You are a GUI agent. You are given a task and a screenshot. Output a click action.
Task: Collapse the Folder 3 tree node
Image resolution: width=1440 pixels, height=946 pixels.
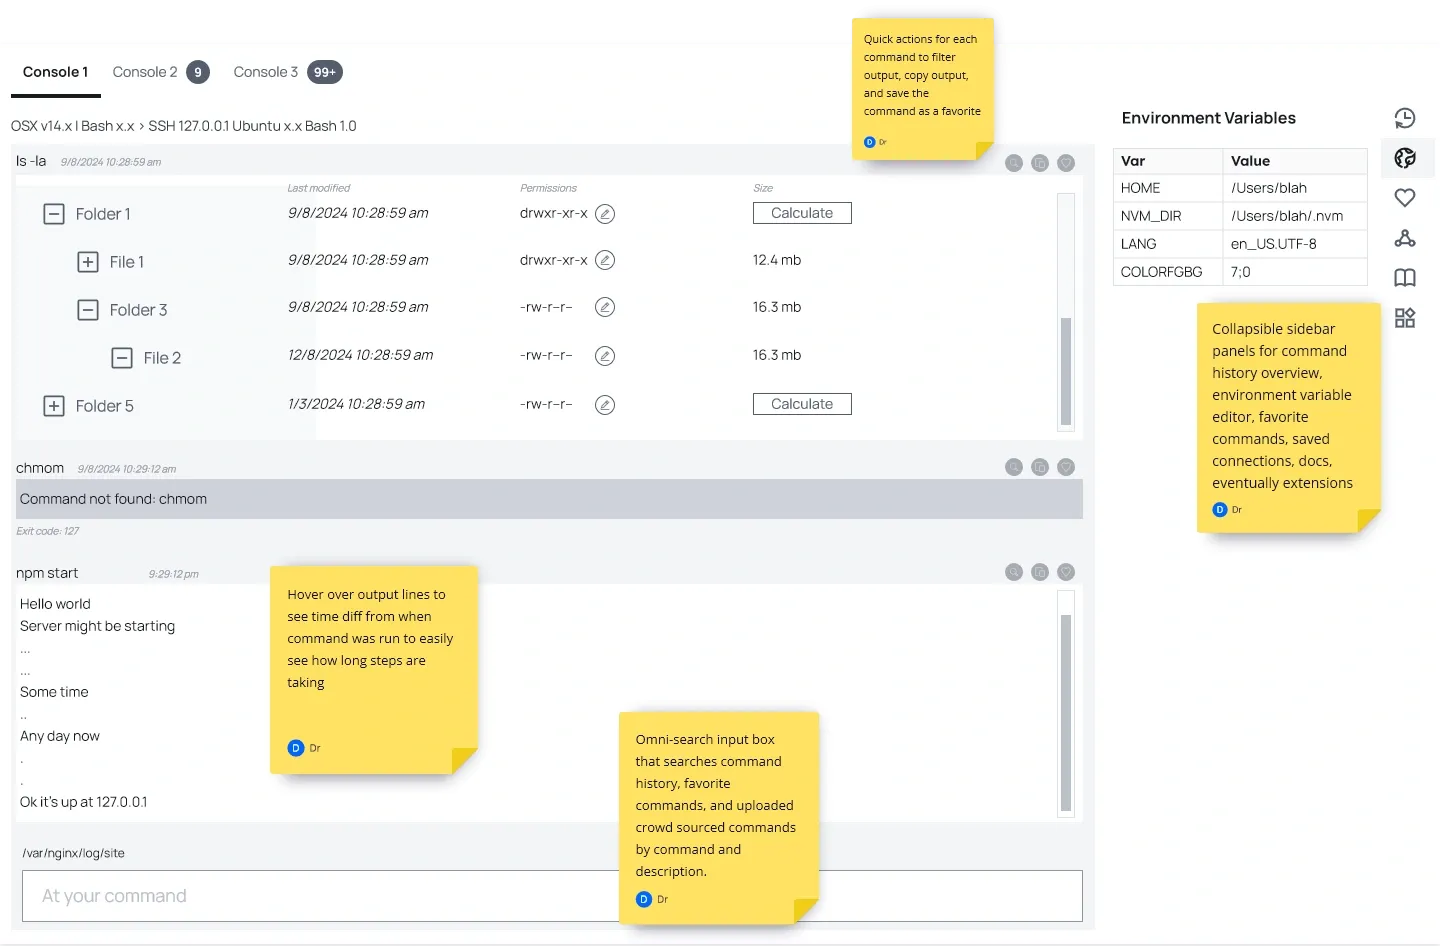88,310
